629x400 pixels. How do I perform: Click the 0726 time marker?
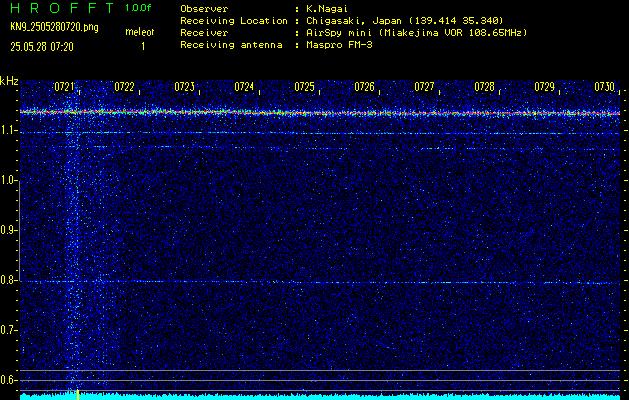[365, 87]
